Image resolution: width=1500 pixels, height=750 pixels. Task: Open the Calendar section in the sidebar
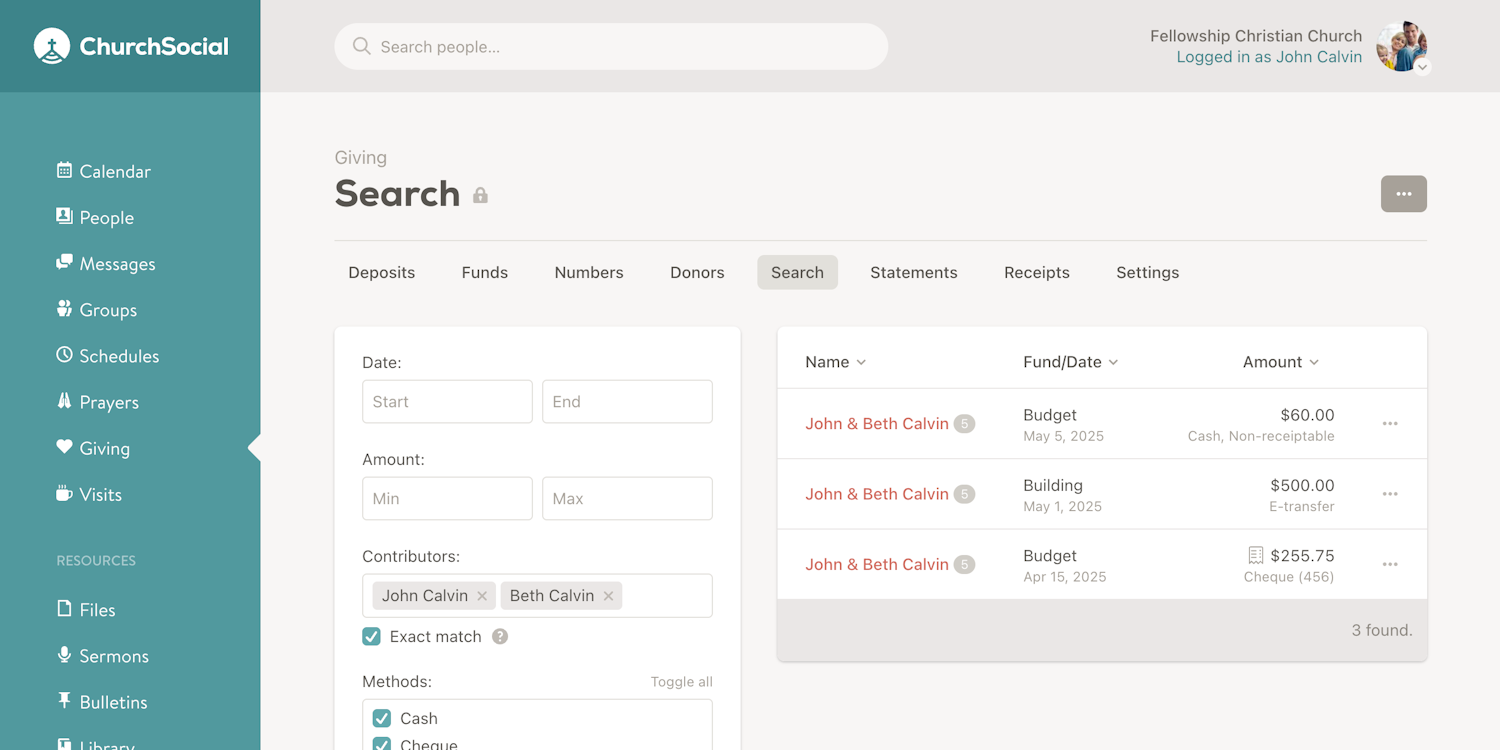[103, 171]
